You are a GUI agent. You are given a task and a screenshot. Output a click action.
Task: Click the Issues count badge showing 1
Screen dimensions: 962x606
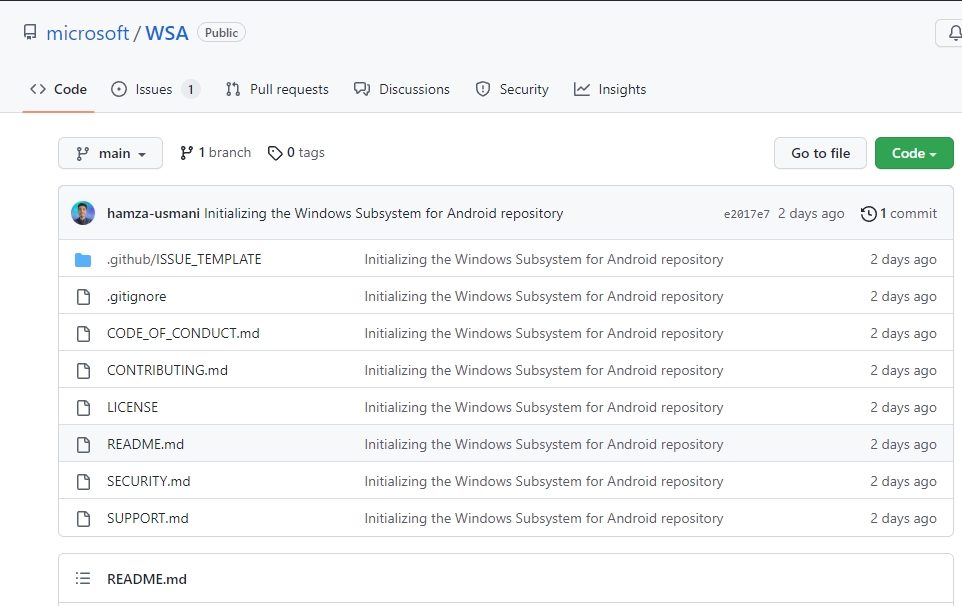[x=191, y=90]
